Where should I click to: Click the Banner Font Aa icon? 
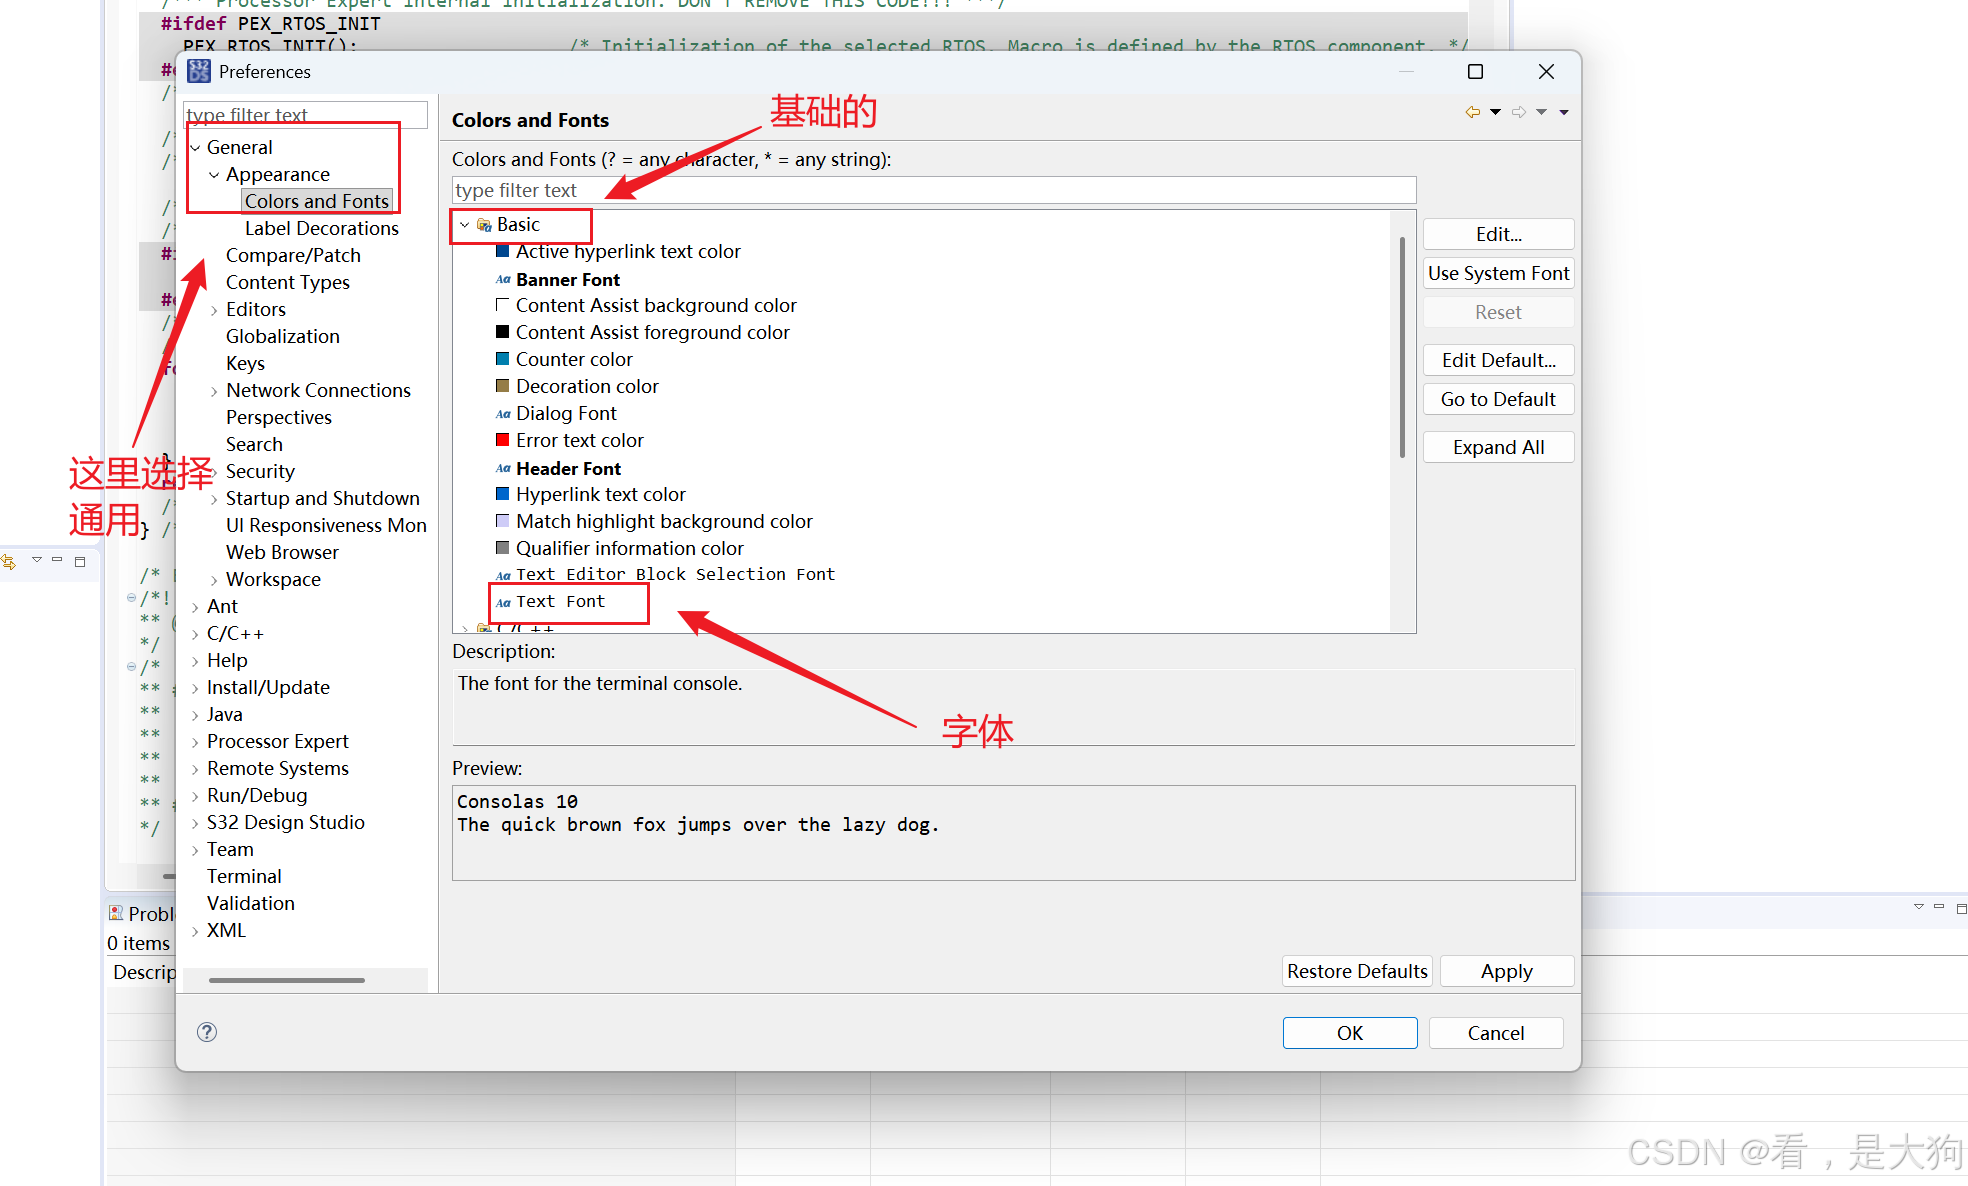503,280
